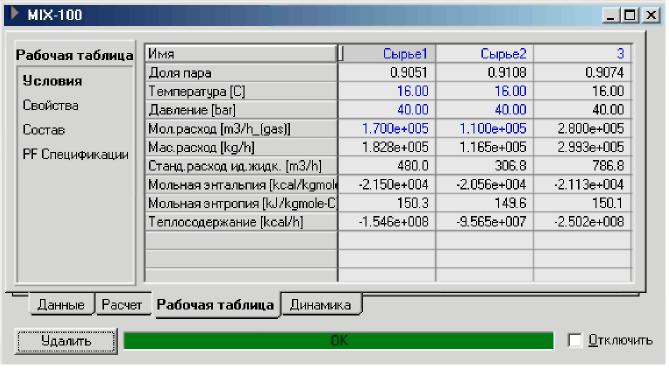This screenshot has height=369, width=669.
Task: Select the Рабочая таблица tab at the bottom
Action: (215, 305)
